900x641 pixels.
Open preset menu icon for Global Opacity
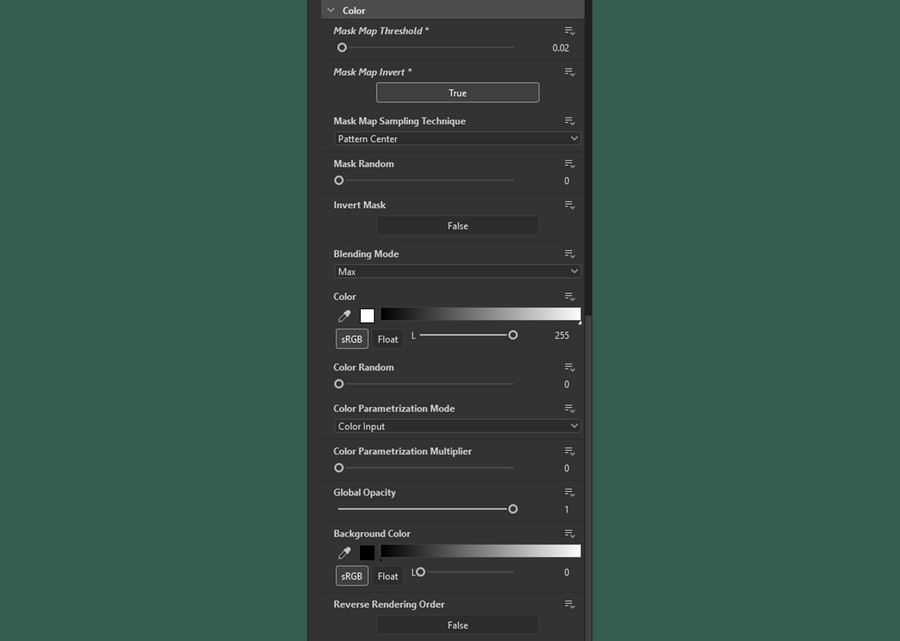pos(569,492)
